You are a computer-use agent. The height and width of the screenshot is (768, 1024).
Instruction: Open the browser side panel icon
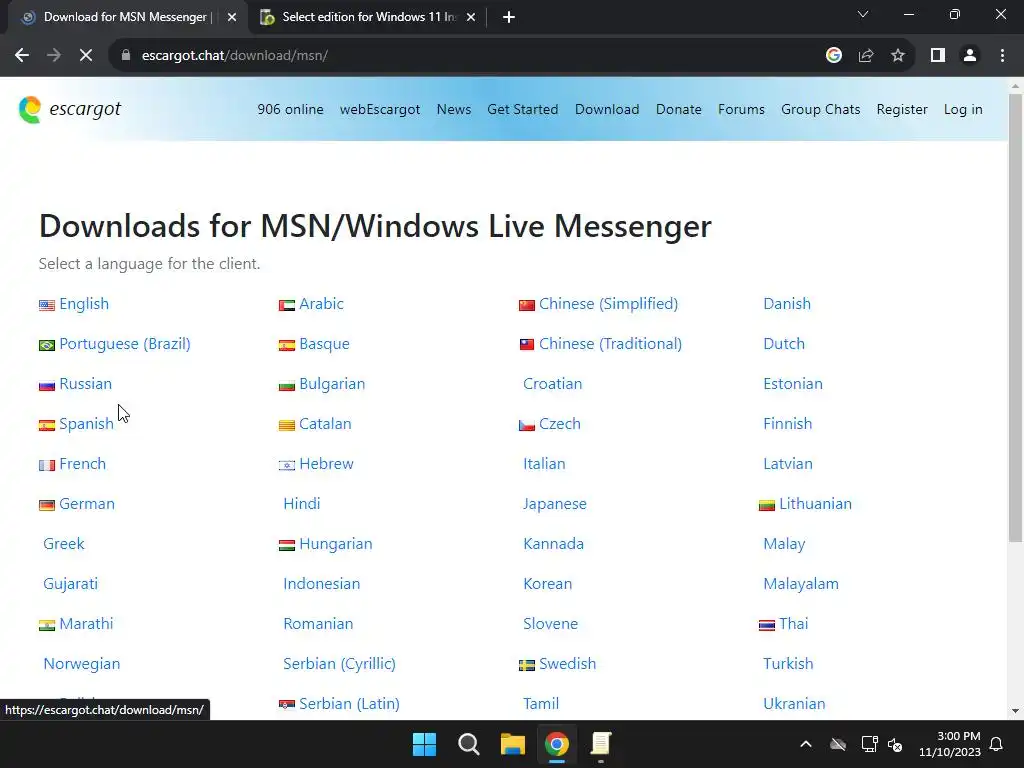[938, 56]
